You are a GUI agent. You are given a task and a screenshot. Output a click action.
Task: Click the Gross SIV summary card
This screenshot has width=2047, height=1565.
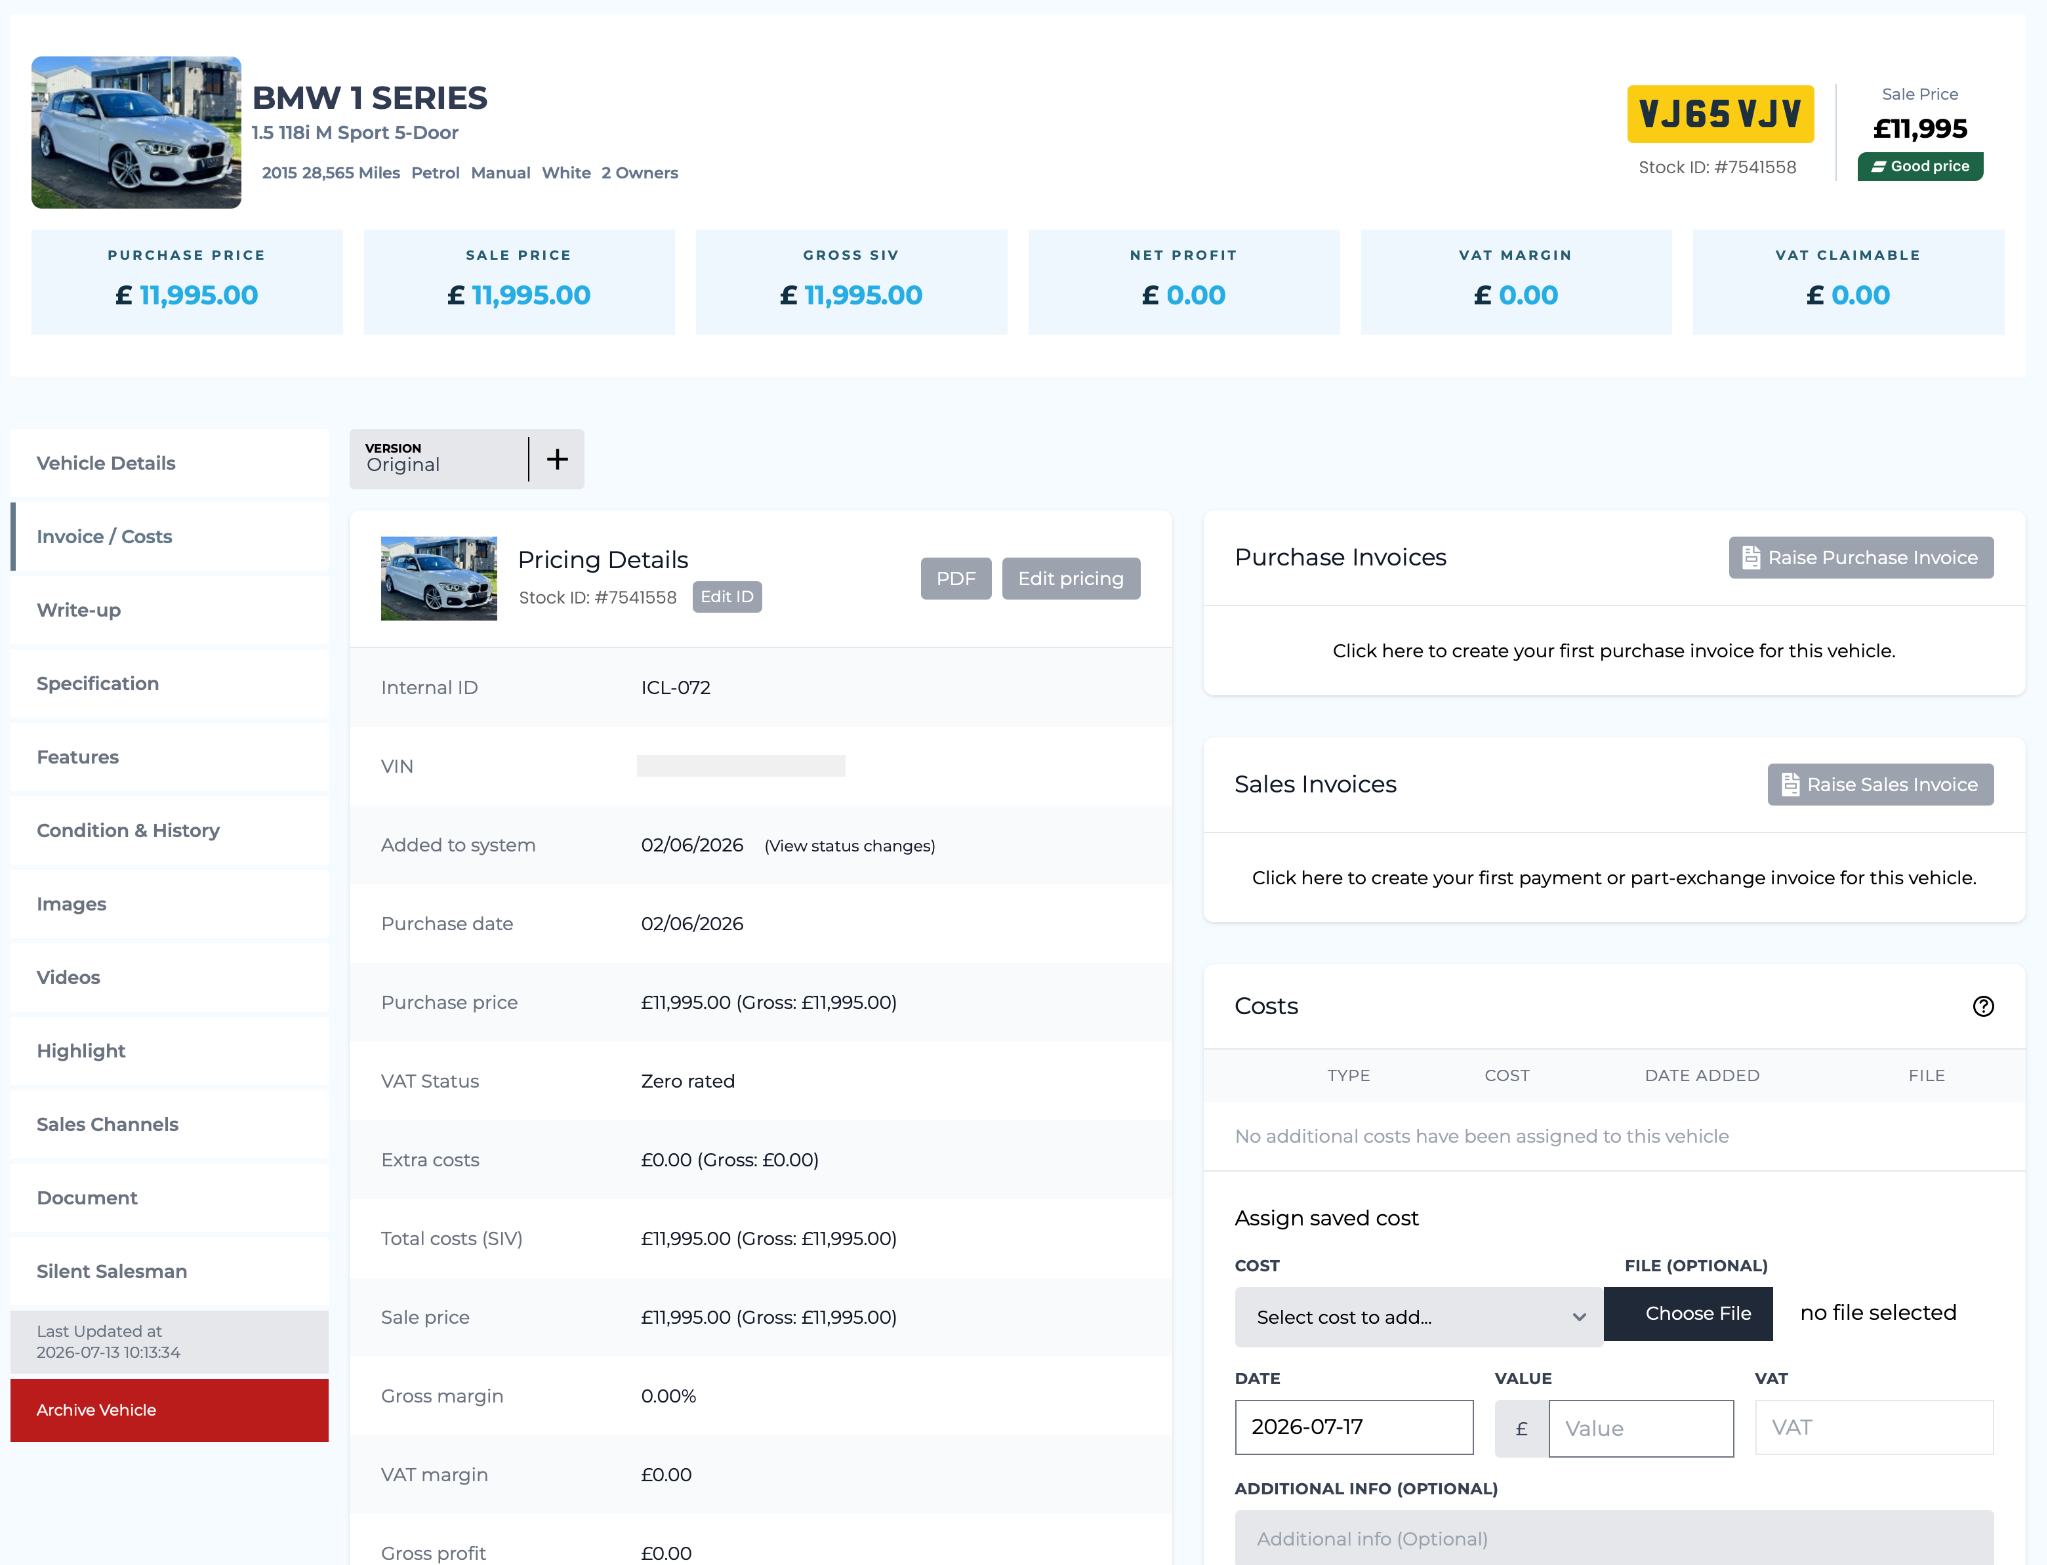pos(851,282)
